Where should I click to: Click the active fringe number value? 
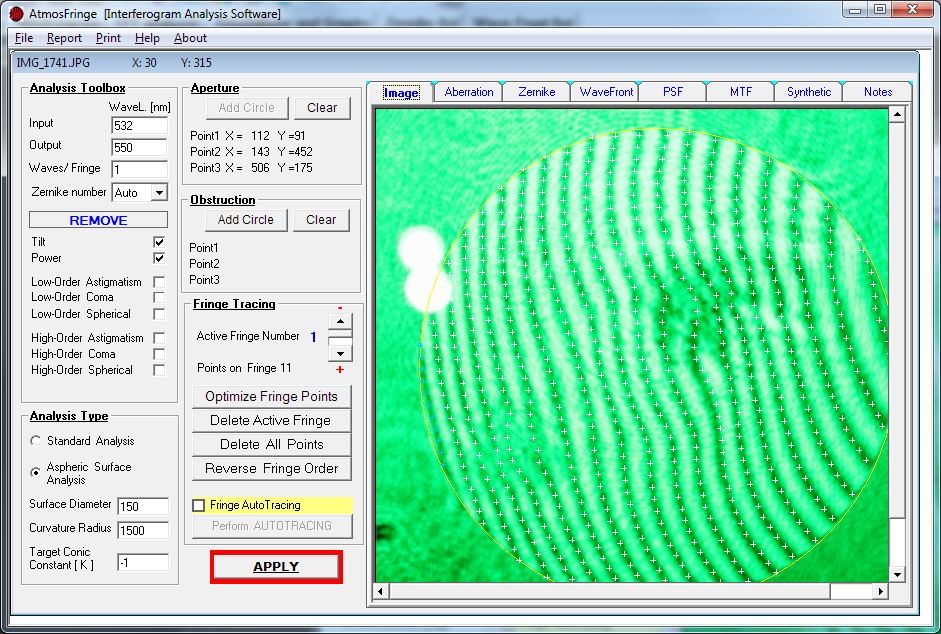313,337
